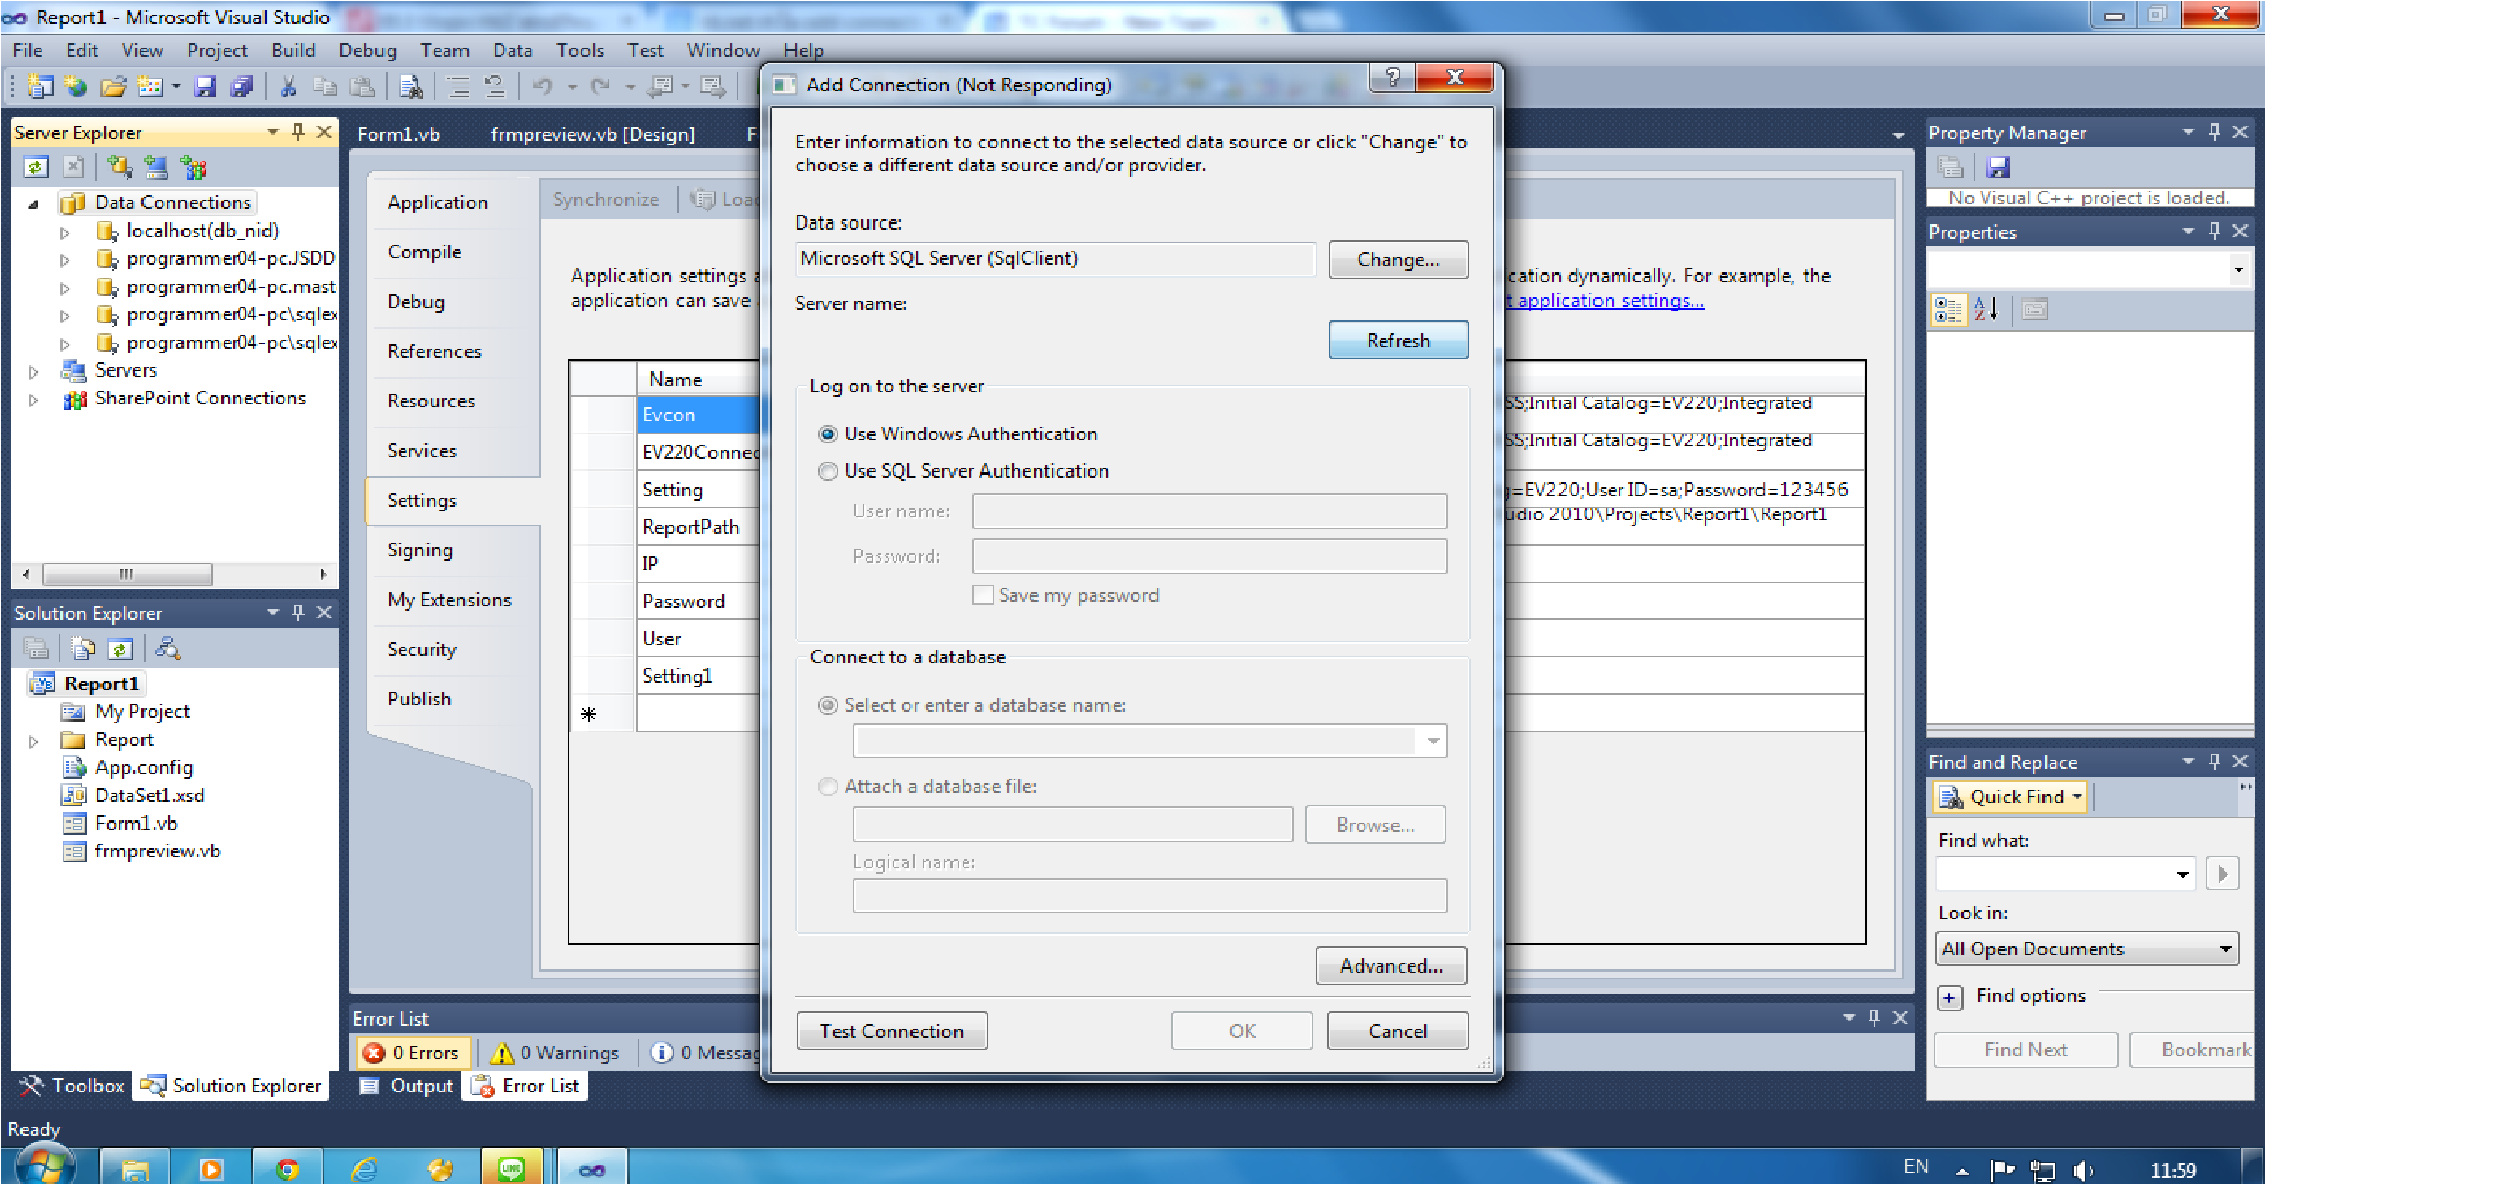Click the Connect to Server icon in Server Explorer
This screenshot has width=2504, height=1184.
tap(156, 167)
